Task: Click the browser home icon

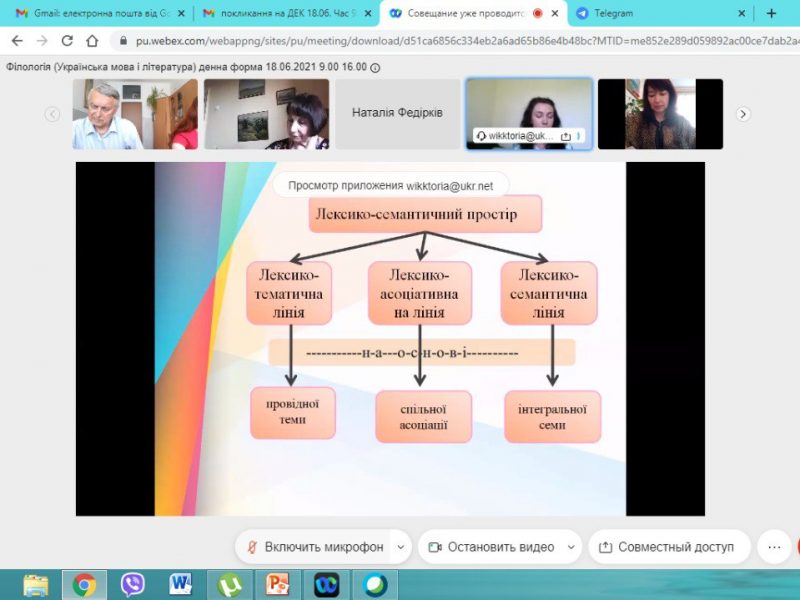Action: tap(92, 41)
